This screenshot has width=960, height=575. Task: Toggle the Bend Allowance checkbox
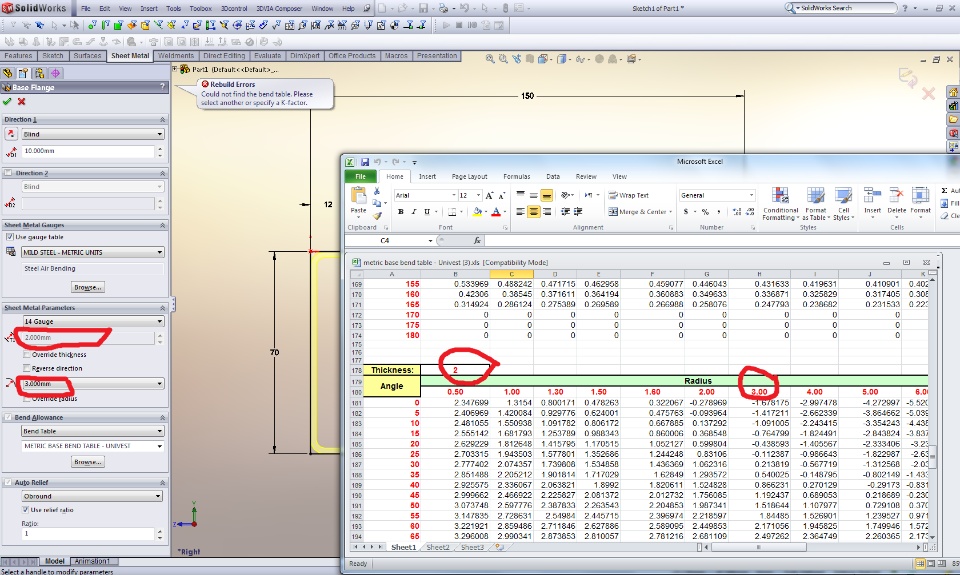point(8,417)
